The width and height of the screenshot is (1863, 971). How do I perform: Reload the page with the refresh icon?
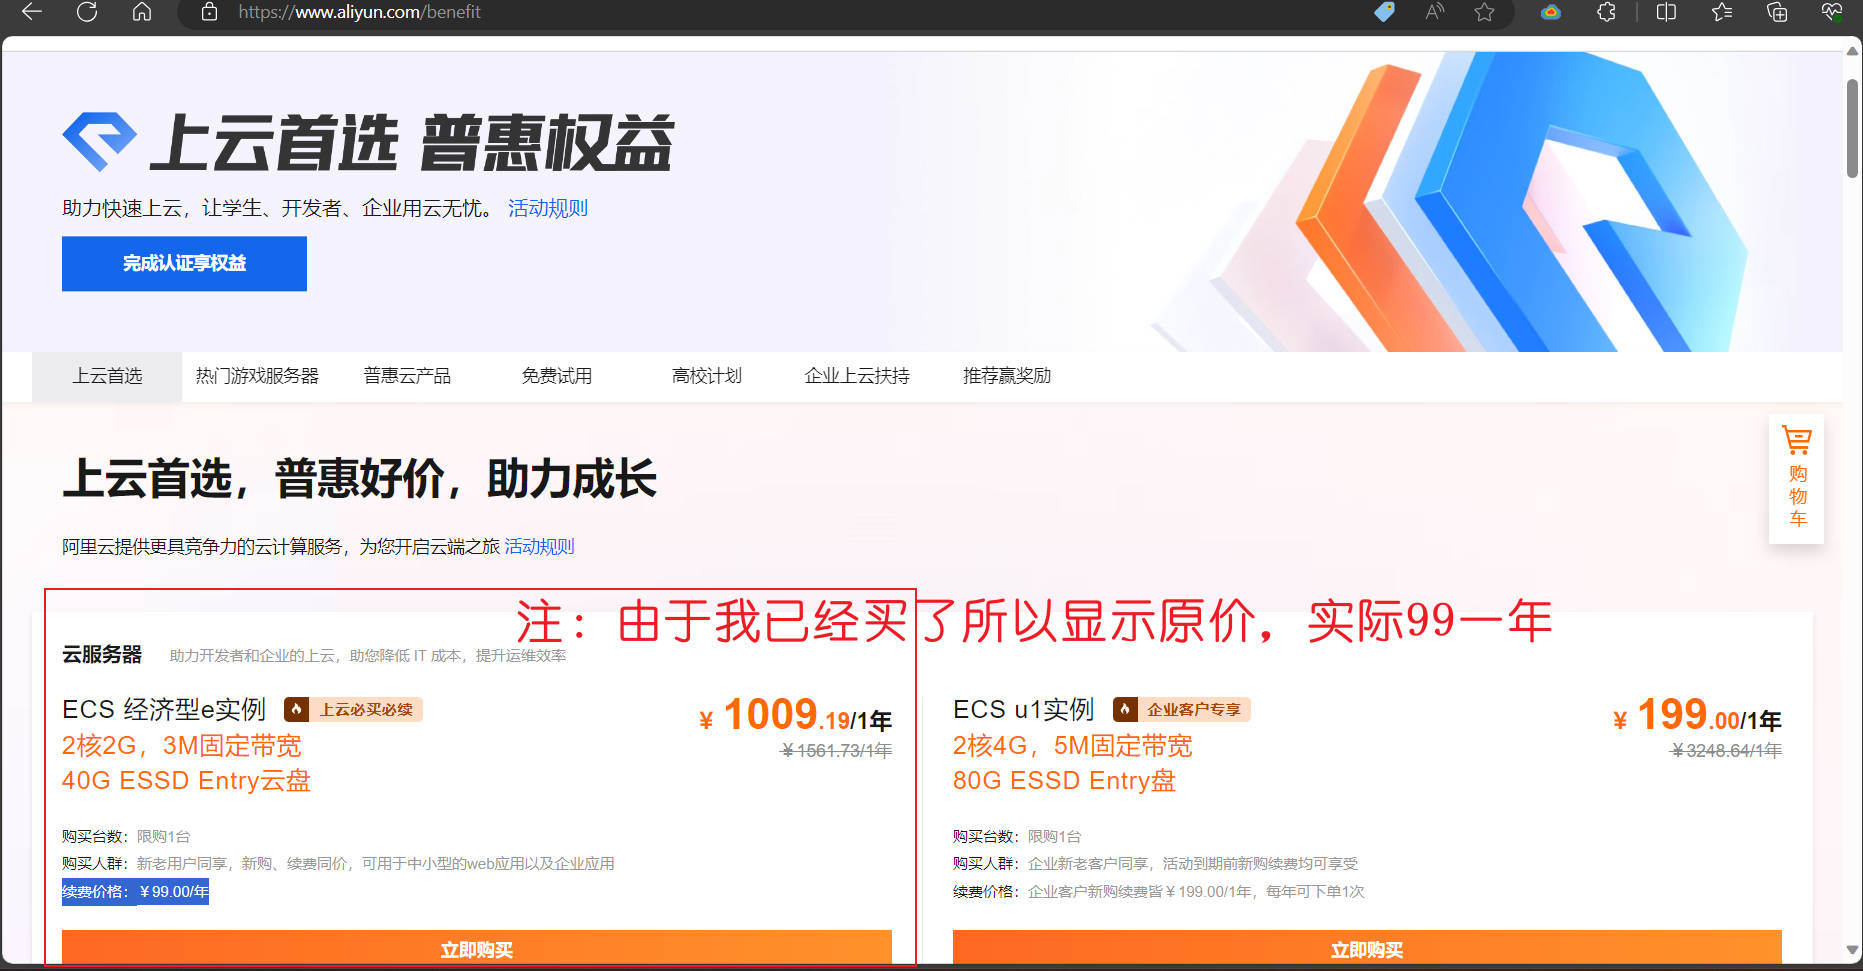pos(87,12)
